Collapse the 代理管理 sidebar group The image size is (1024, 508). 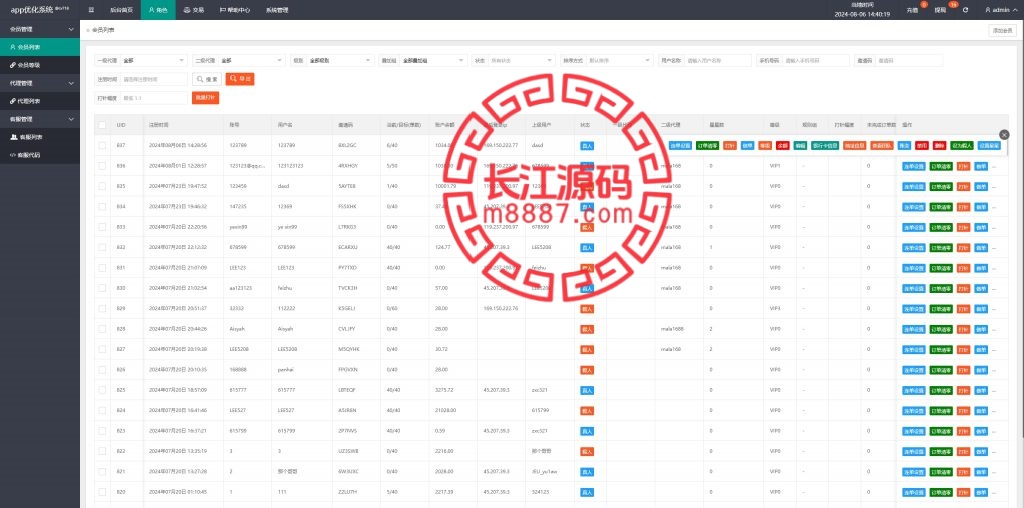40,84
